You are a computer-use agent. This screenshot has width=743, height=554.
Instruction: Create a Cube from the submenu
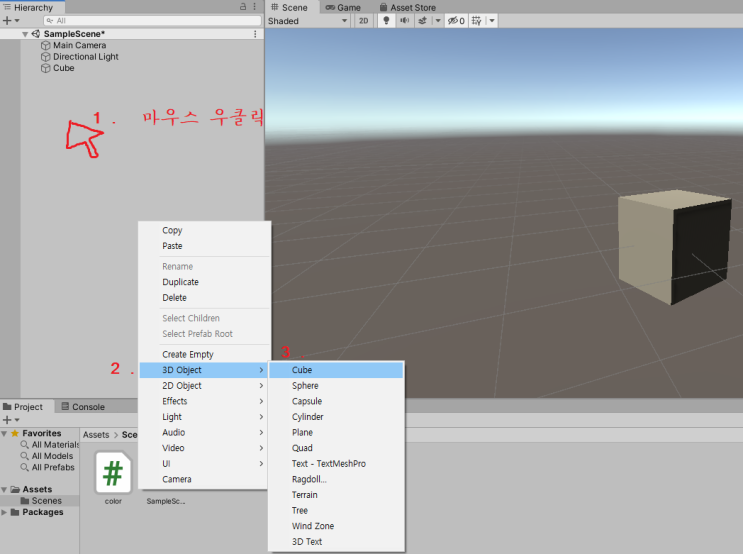point(336,370)
